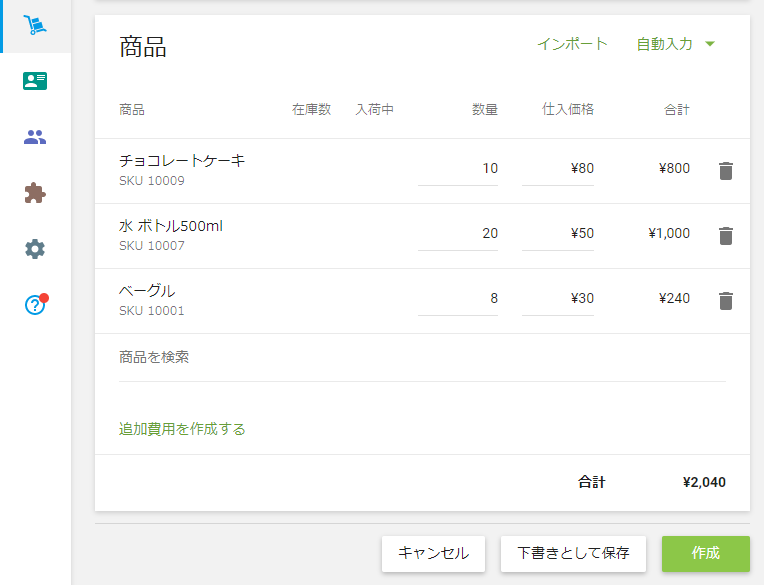Open the customers people icon
The width and height of the screenshot is (764, 585).
35,138
